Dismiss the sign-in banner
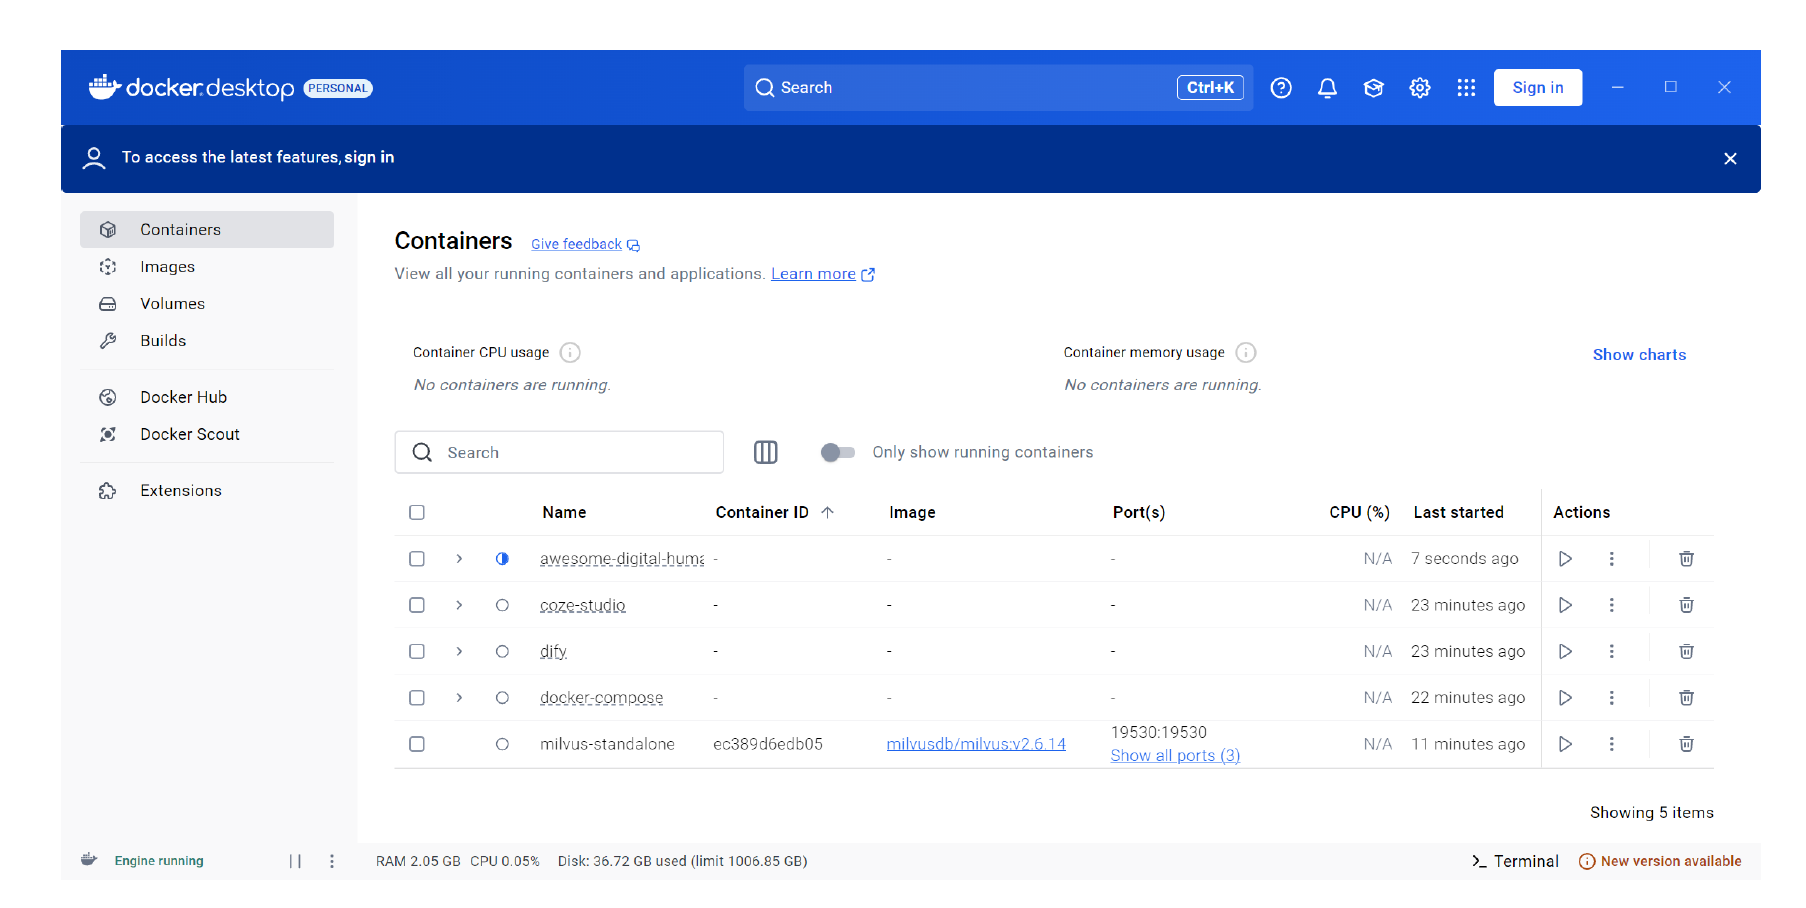The width and height of the screenshot is (1806, 908). 1730,158
